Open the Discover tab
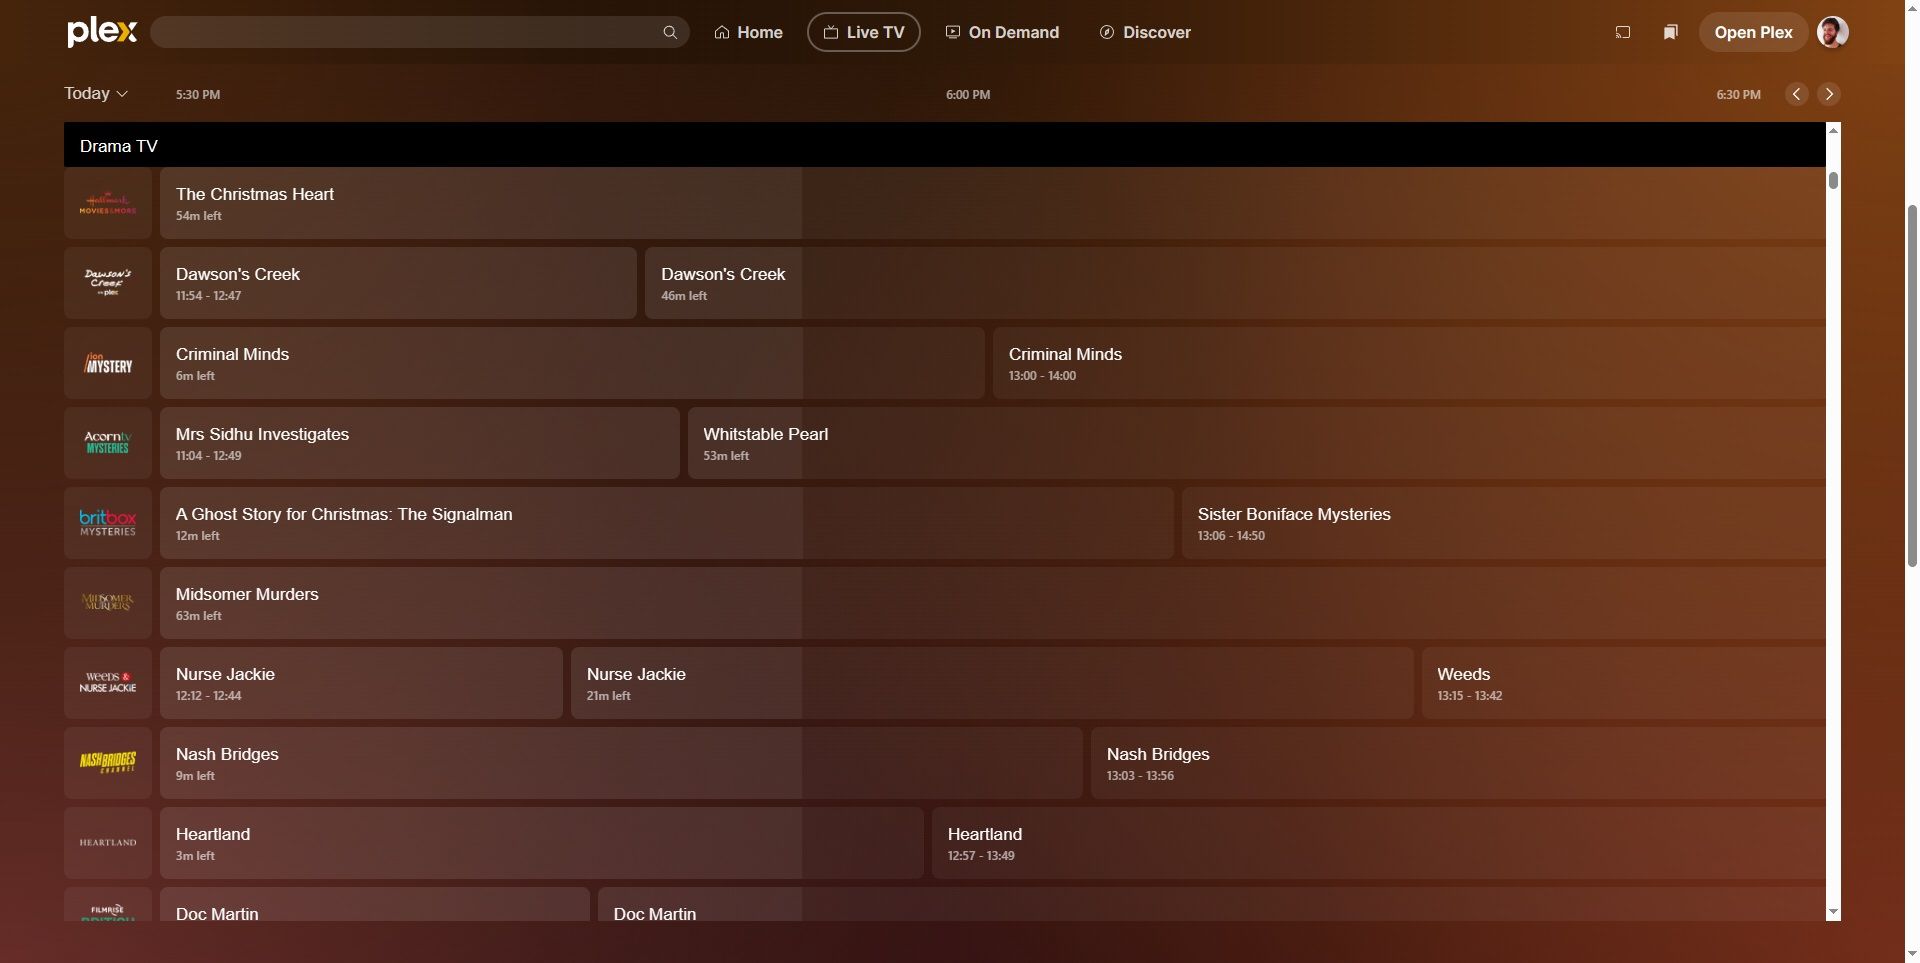The width and height of the screenshot is (1920, 963). click(1145, 32)
